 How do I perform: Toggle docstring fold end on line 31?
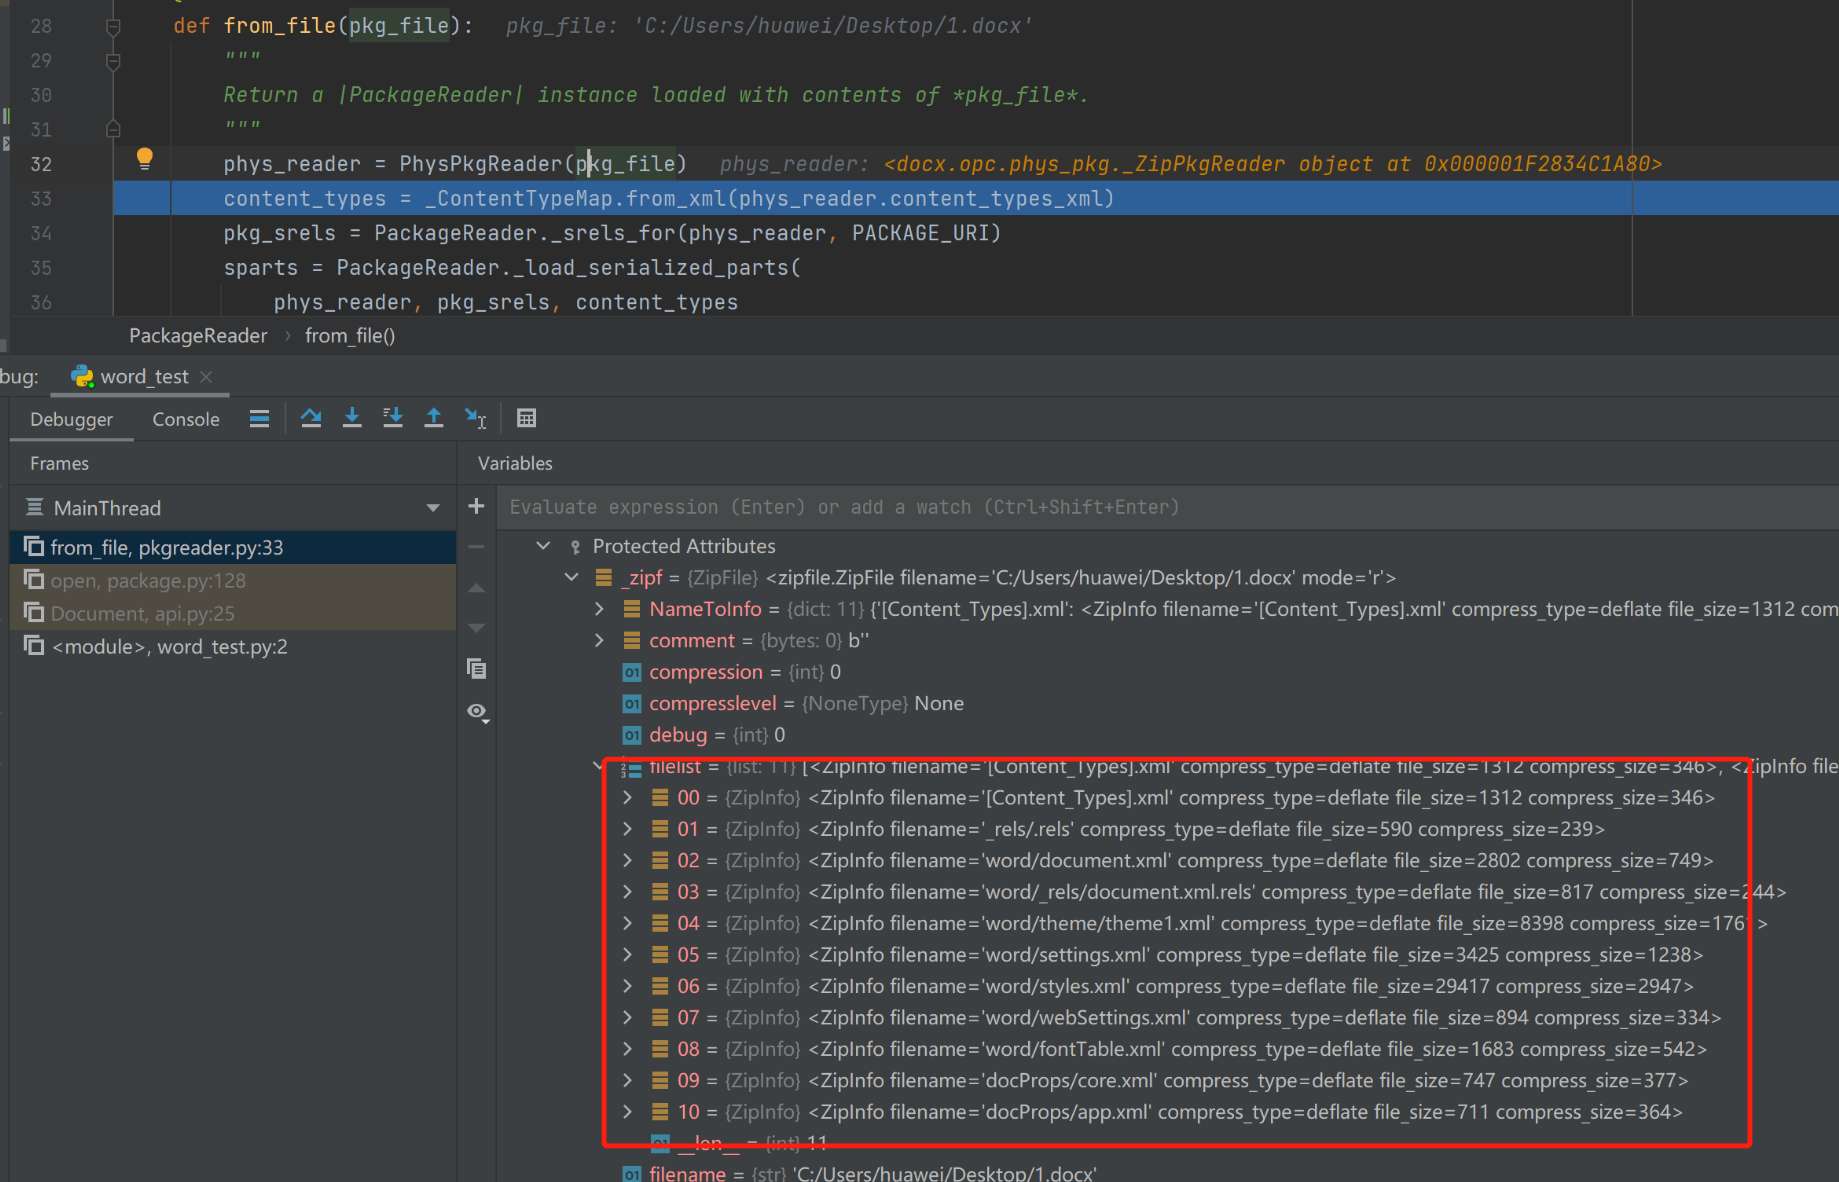[113, 129]
